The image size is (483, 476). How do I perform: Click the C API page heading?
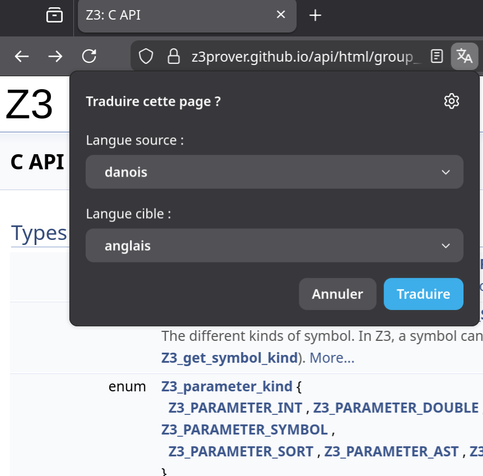(x=37, y=162)
